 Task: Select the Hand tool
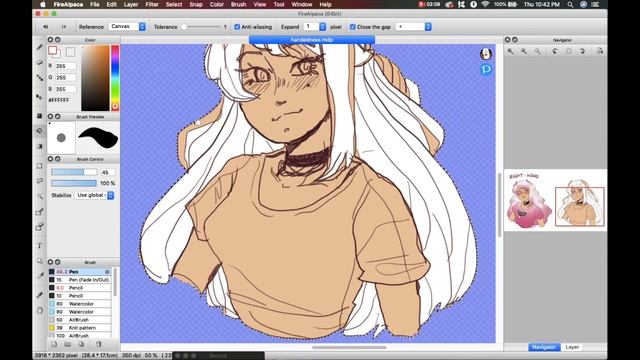[x=40, y=310]
